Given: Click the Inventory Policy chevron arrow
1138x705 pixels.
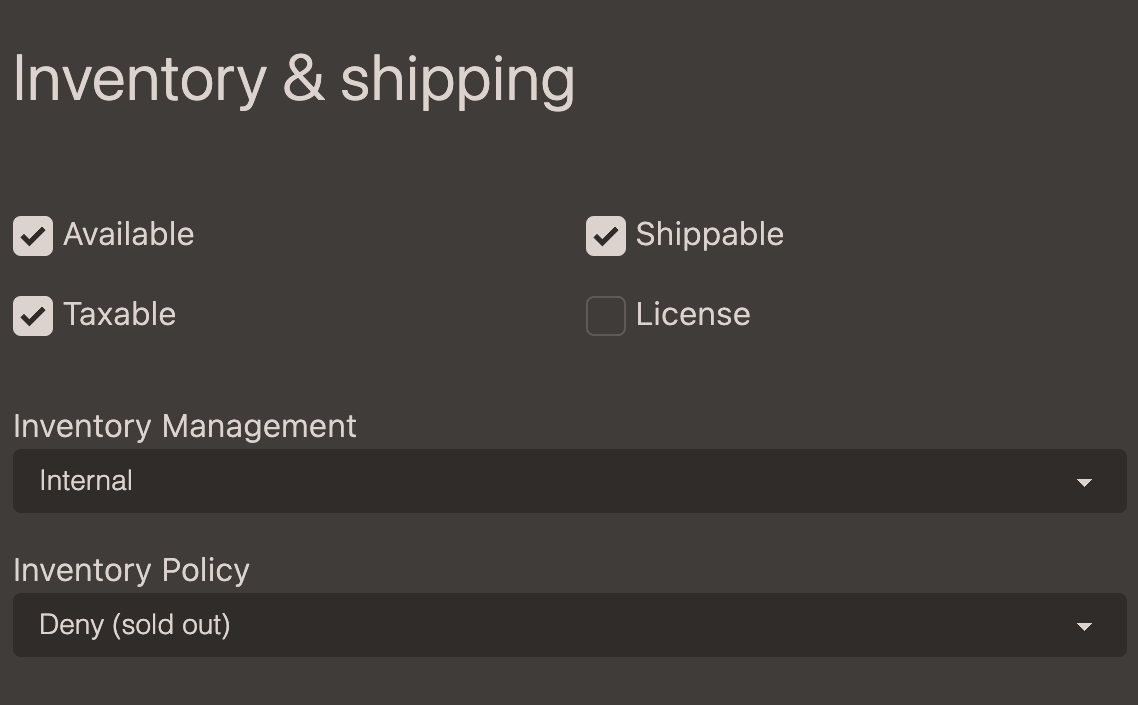Looking at the screenshot, I should click(1085, 625).
